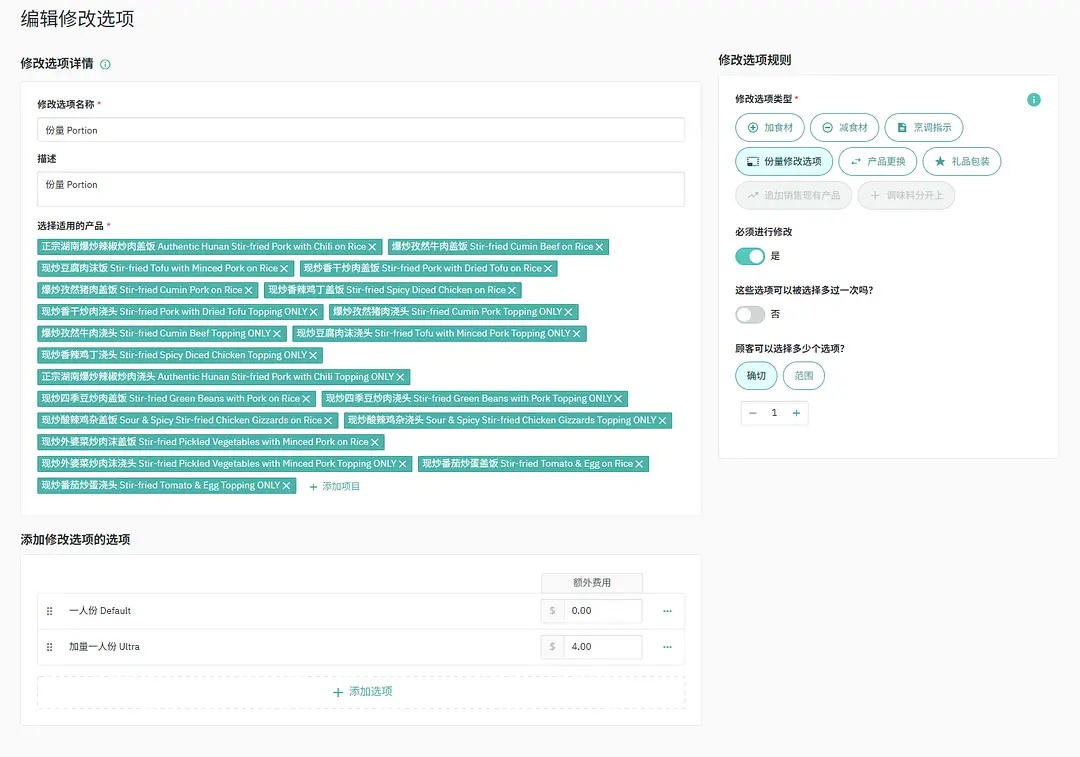The image size is (1080, 757).
Task: Choose the 礼品包装 modifier type
Action: pyautogui.click(x=961, y=161)
